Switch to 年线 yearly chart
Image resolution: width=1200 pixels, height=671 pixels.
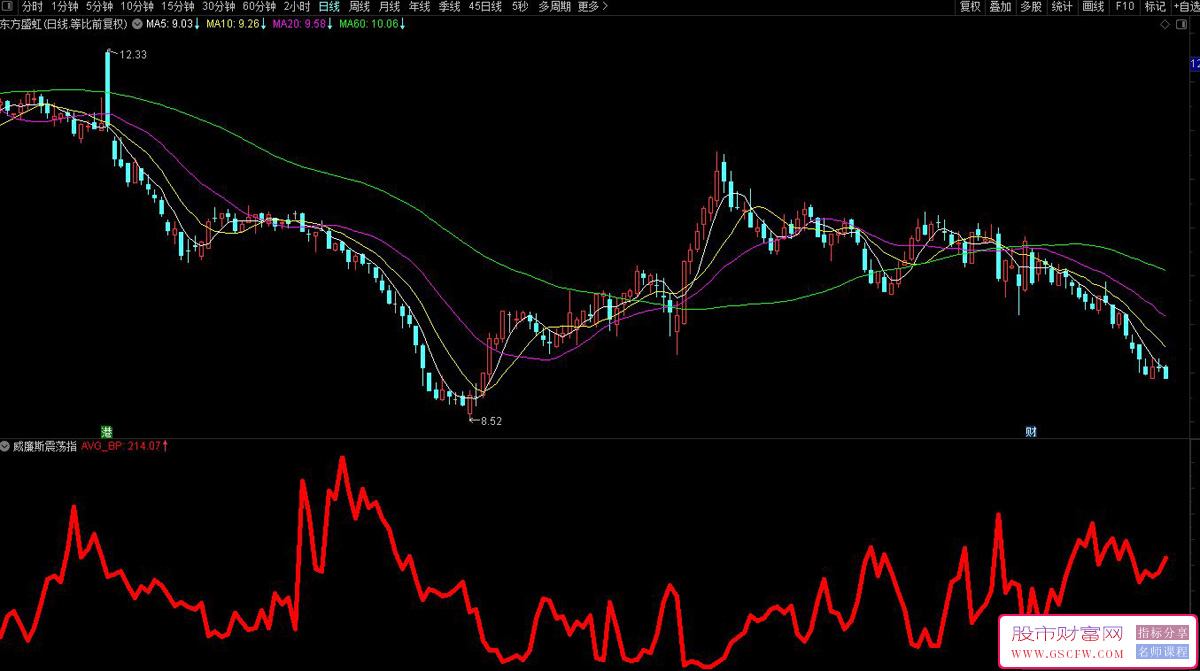coord(419,6)
